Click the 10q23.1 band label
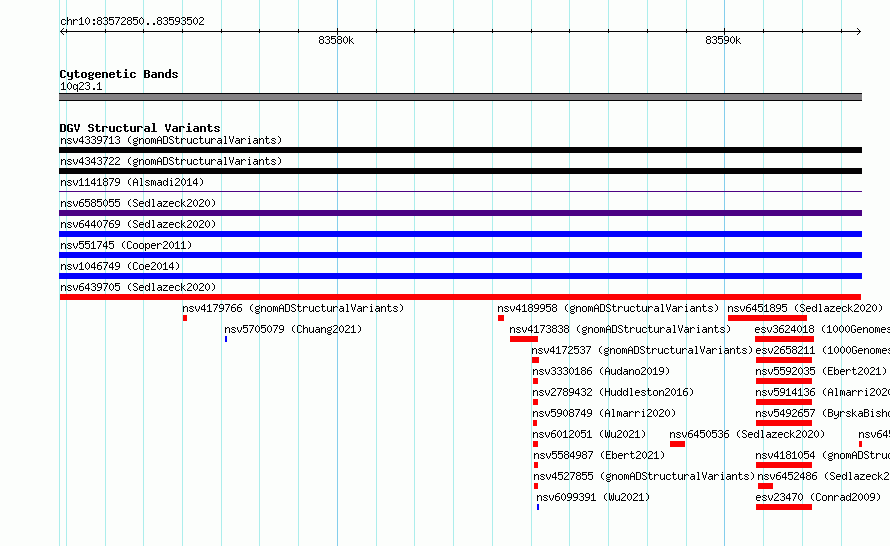Viewport: 890px width, 546px height. point(81,86)
